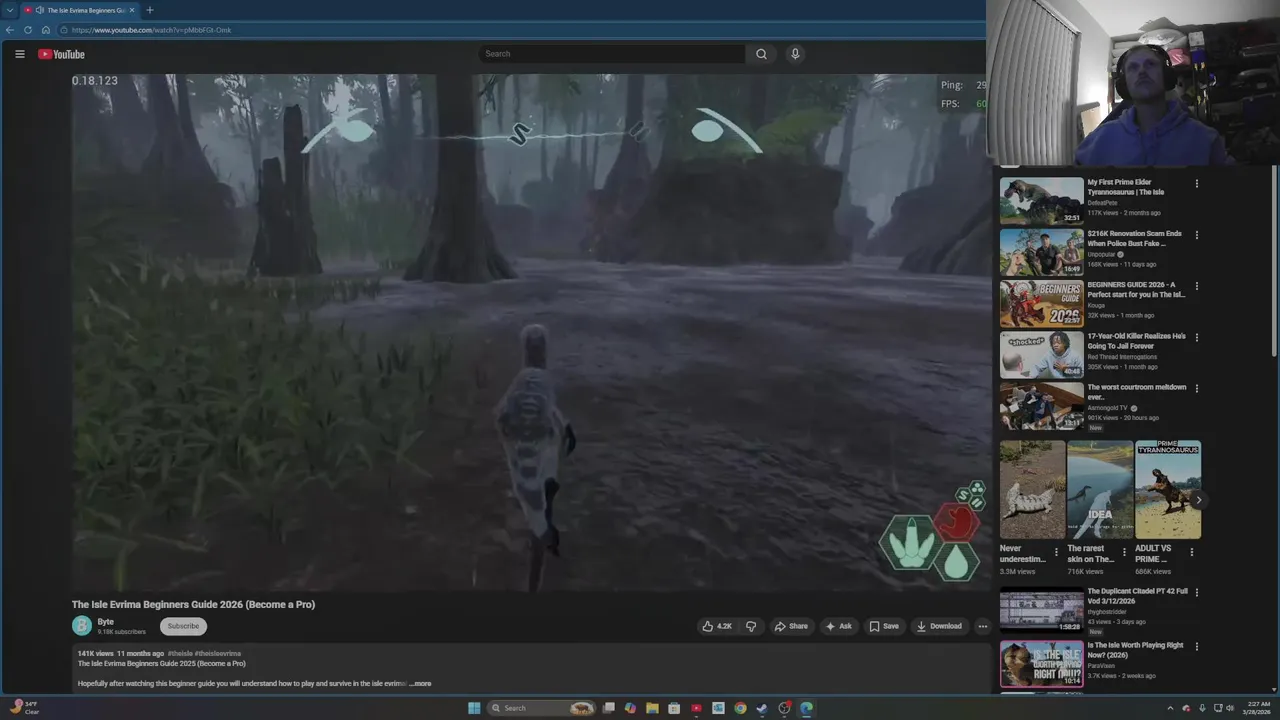Open the weather widget showing 34°F
Image resolution: width=1280 pixels, height=720 pixels.
[24, 708]
